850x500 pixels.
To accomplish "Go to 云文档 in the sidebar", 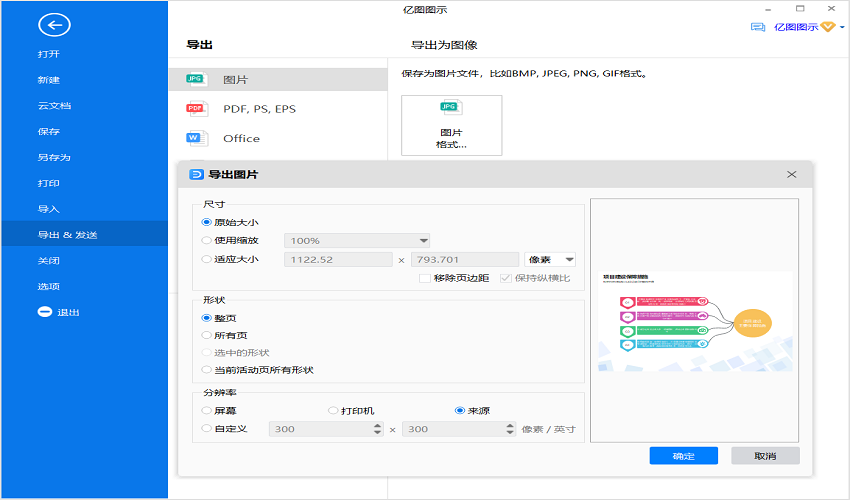I will pos(54,105).
